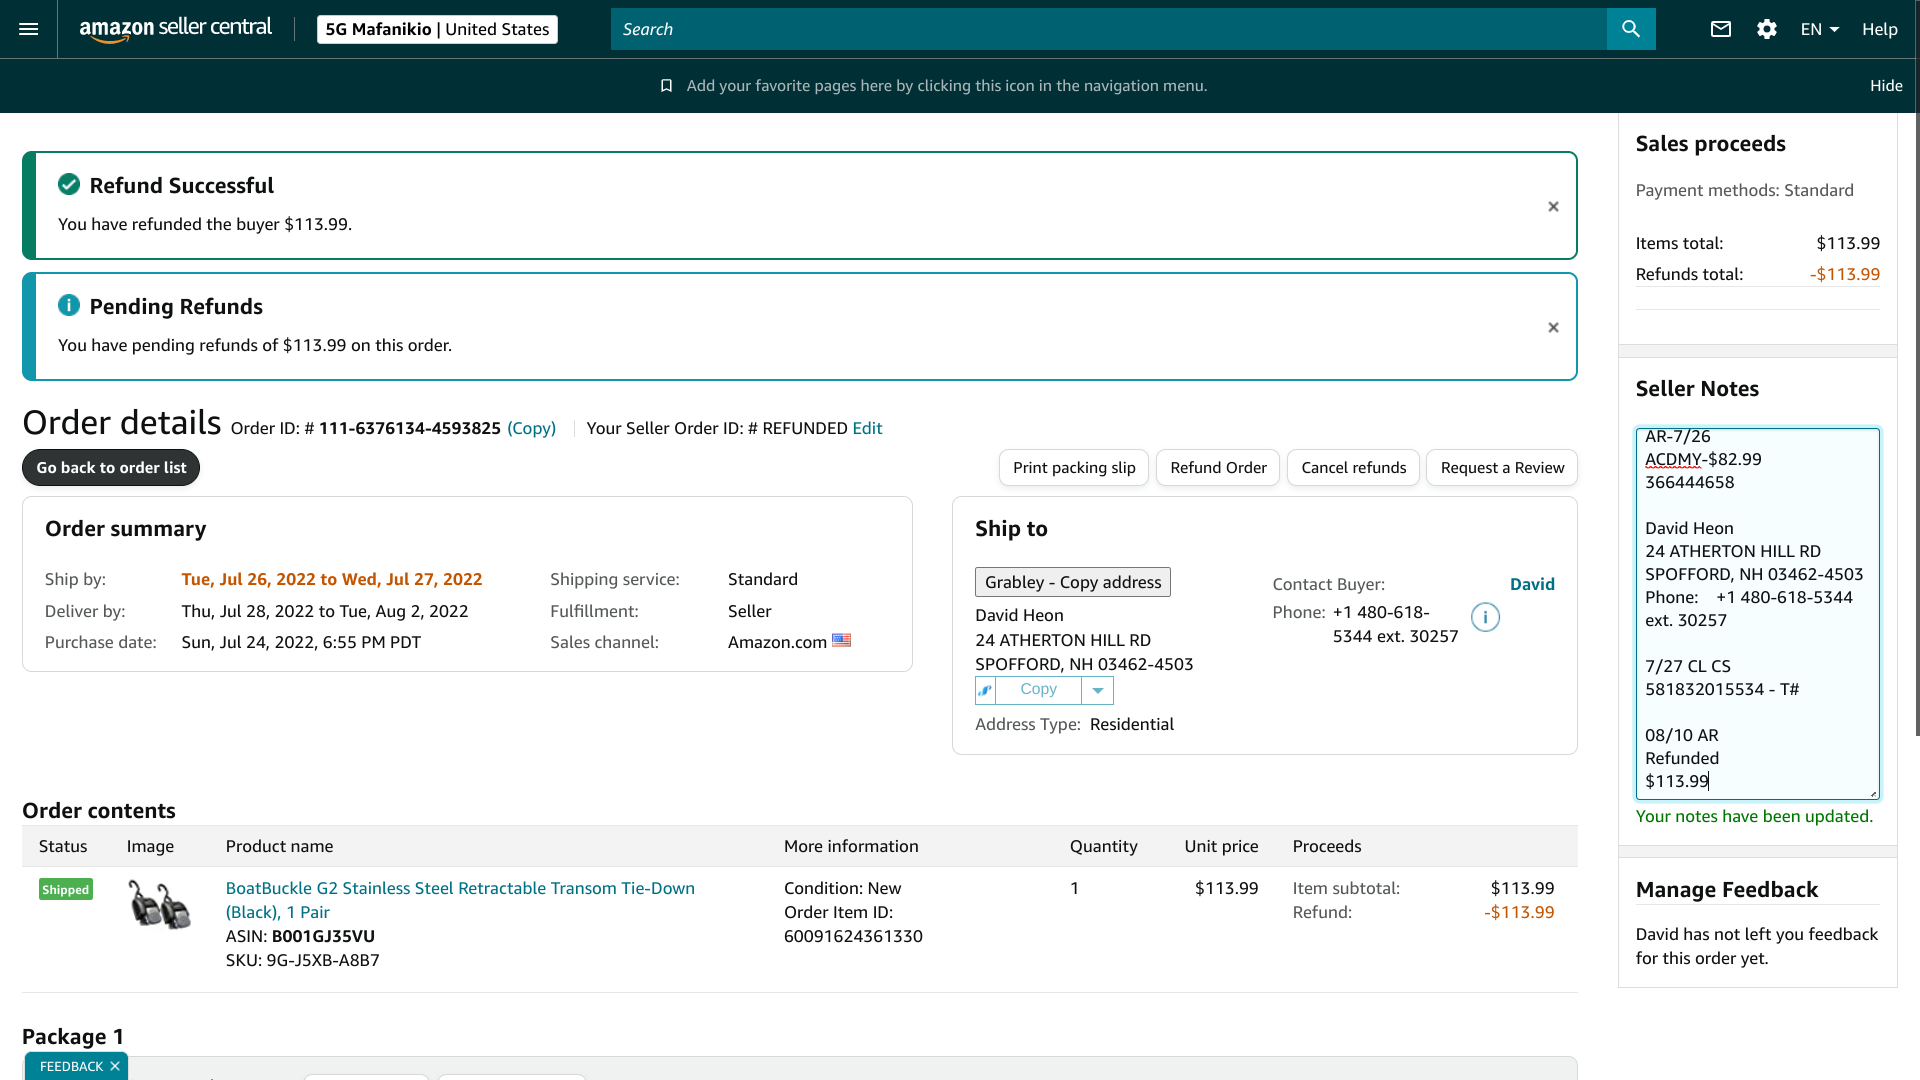
Task: Open the settings gear icon
Action: [x=1767, y=29]
